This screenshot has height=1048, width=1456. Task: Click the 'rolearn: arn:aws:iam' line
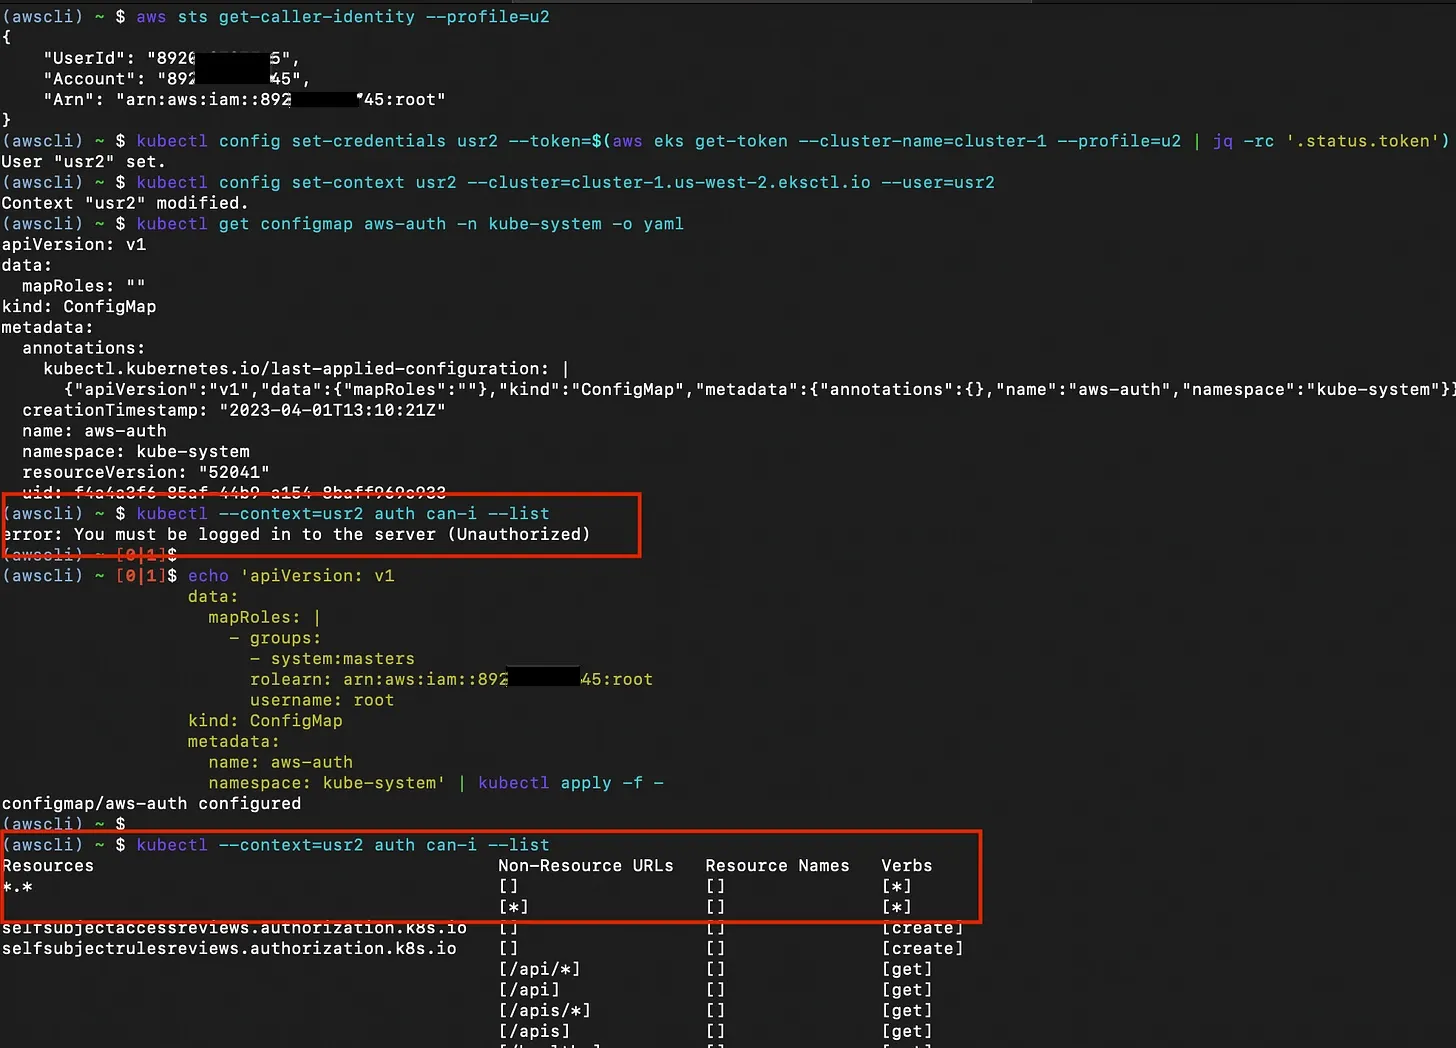[x=451, y=680]
